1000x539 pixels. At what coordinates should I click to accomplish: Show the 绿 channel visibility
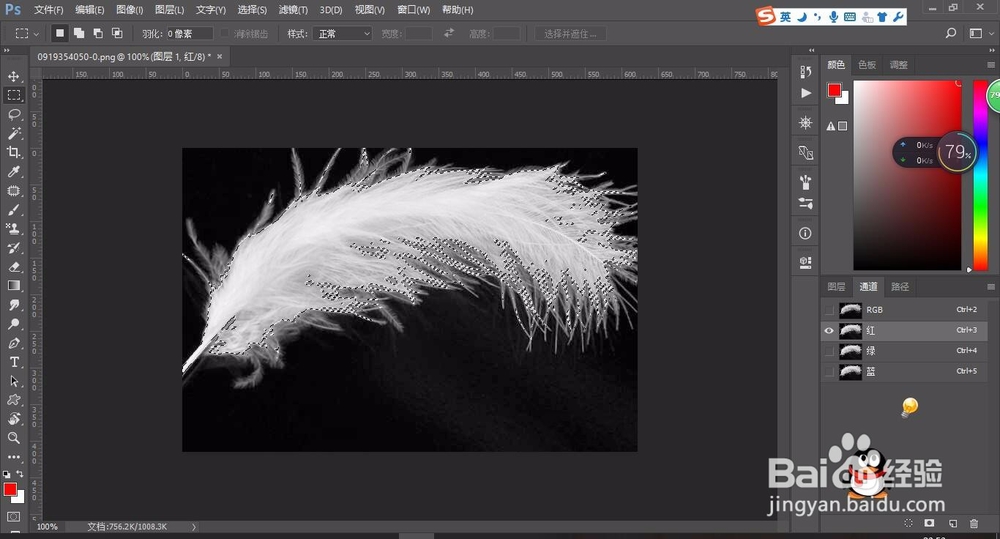(x=829, y=351)
